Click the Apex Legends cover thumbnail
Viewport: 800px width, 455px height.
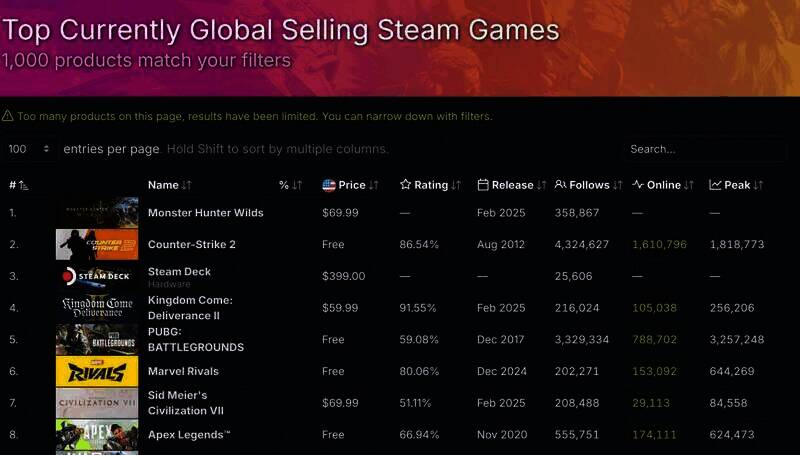tap(97, 435)
